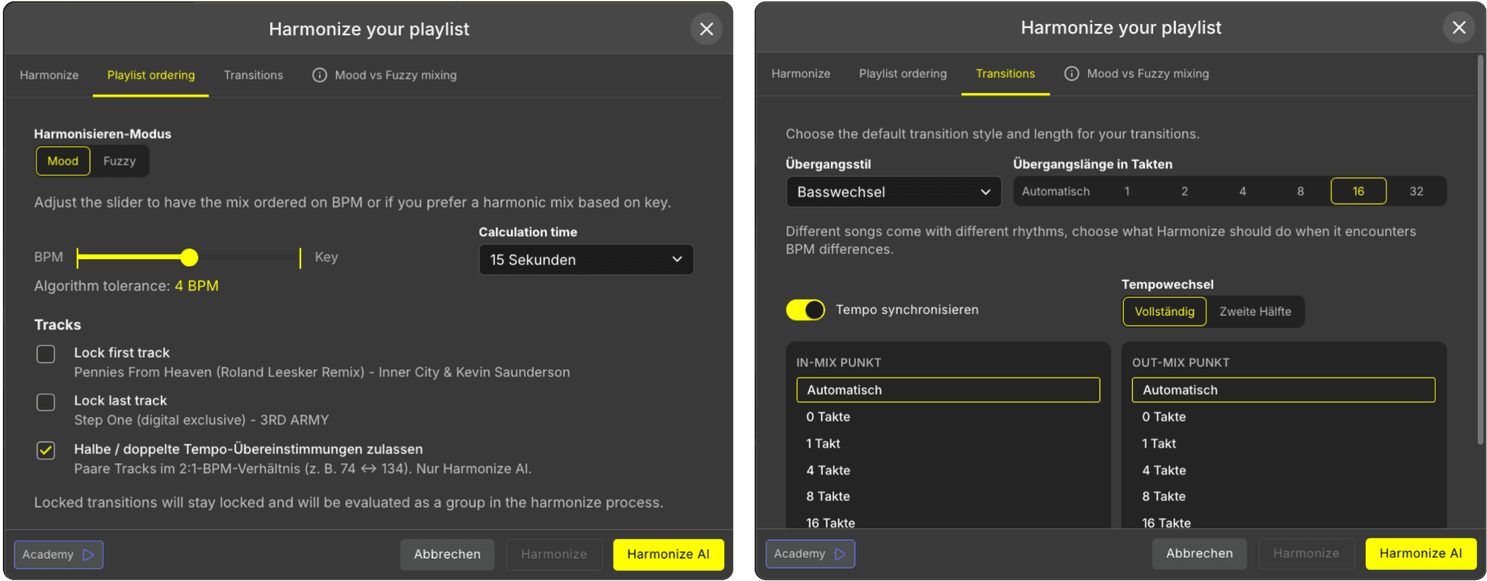Viewport: 1487px width, 581px height.
Task: Click Academy button in left dialog
Action: click(x=58, y=555)
